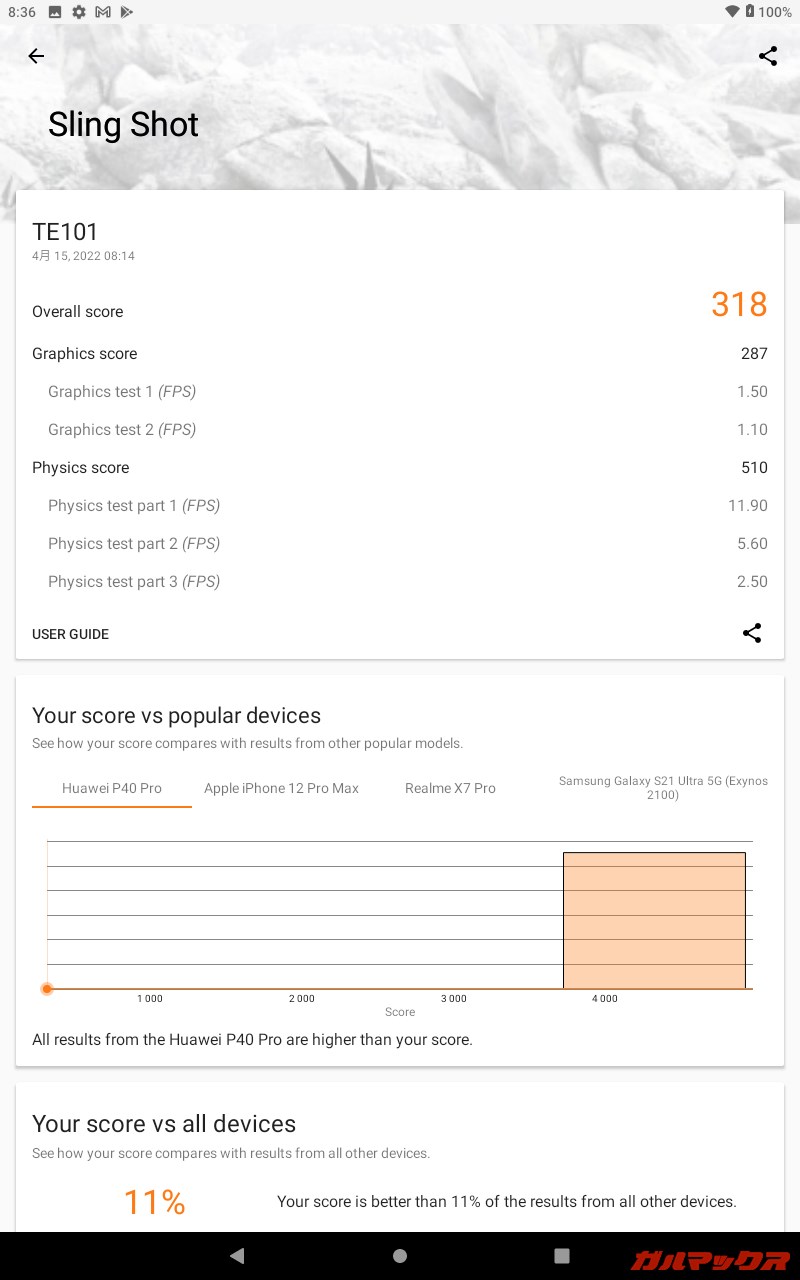
Task: Tap the settings gear in status bar
Action: click(79, 12)
